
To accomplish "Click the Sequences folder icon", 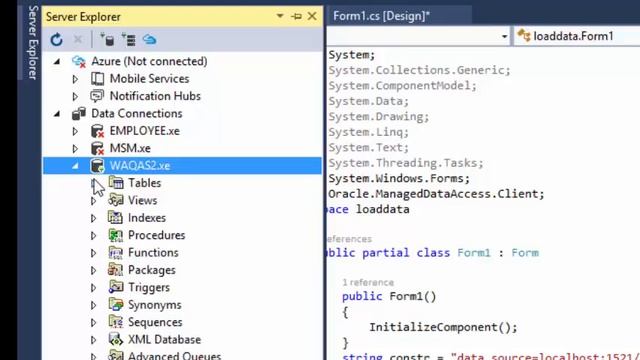I will [x=116, y=322].
